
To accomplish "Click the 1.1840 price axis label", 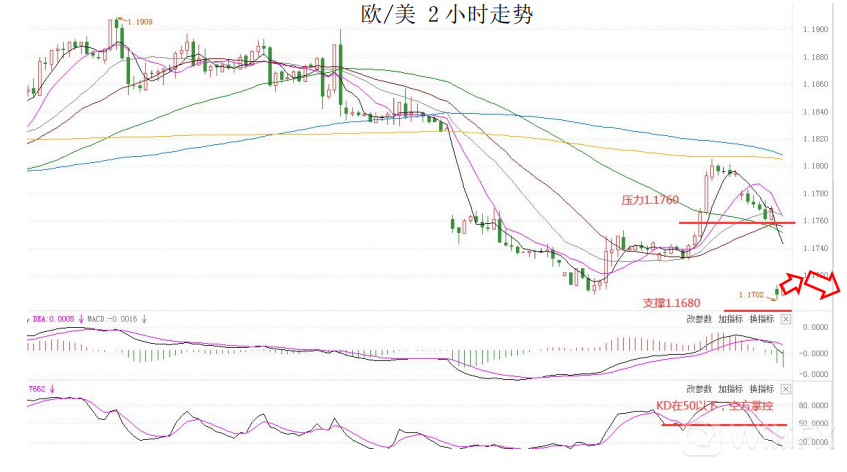I will [x=815, y=112].
